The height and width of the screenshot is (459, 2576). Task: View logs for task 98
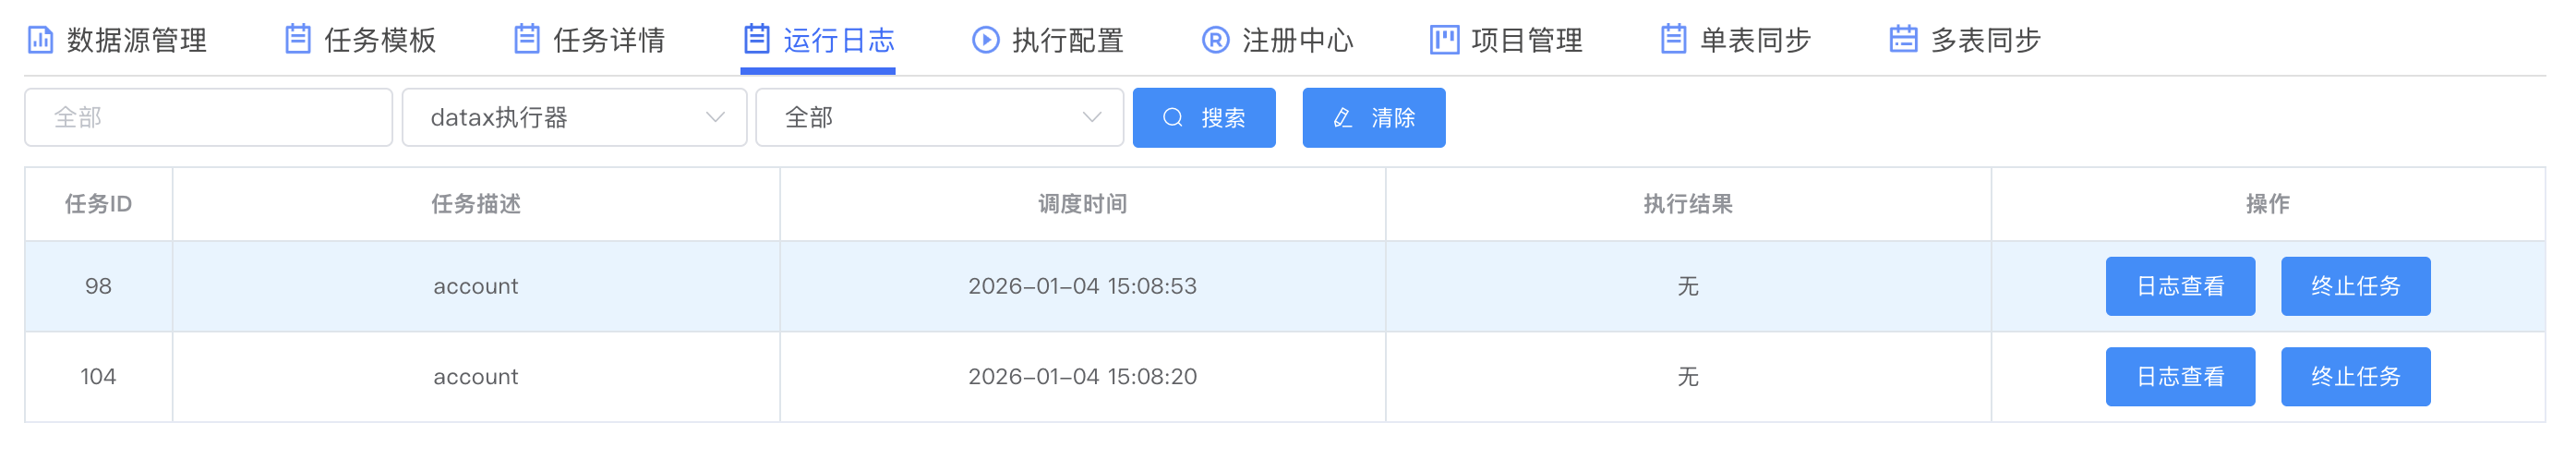2180,286
